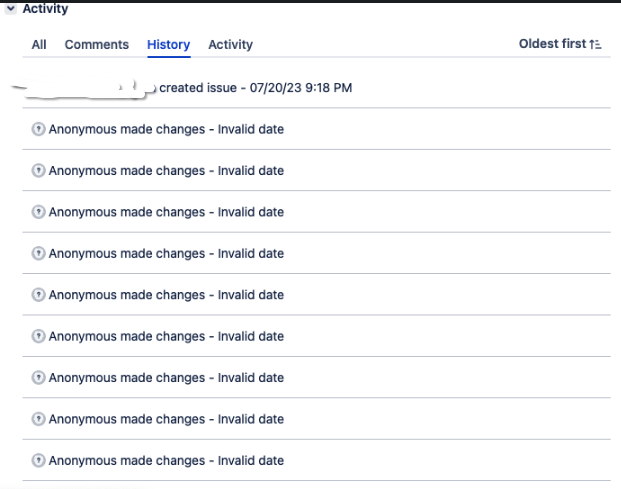Image resolution: width=621 pixels, height=489 pixels.
Task: Expand the fifth Anonymous made changes entry
Action: point(316,295)
